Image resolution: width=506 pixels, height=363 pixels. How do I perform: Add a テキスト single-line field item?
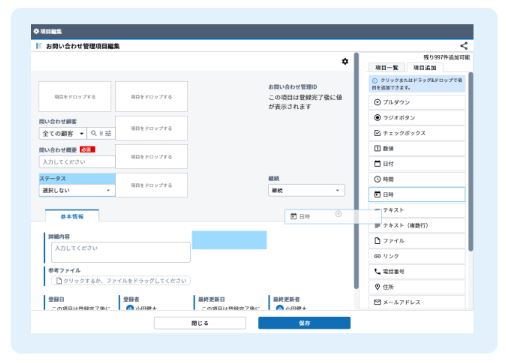pos(417,210)
